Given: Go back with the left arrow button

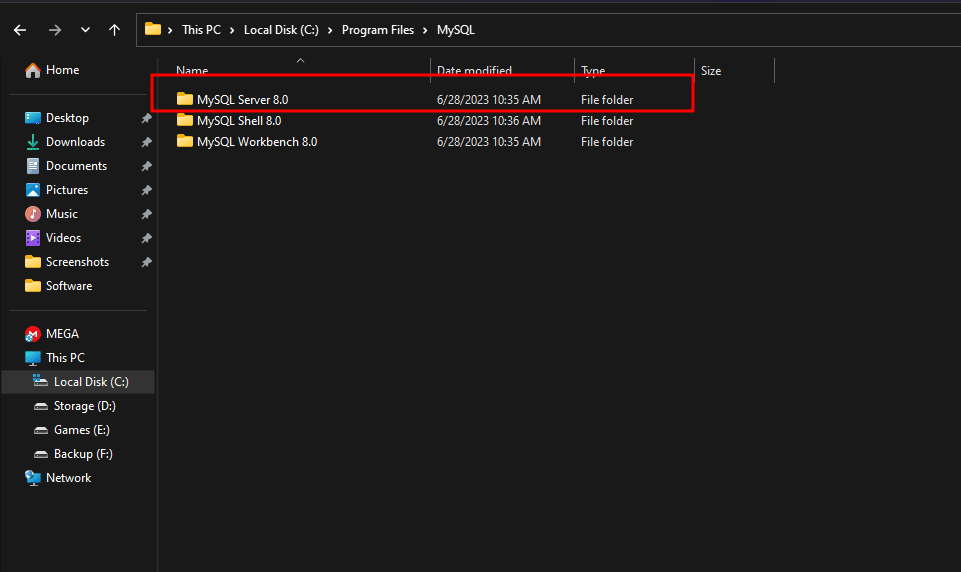Looking at the screenshot, I should point(20,30).
